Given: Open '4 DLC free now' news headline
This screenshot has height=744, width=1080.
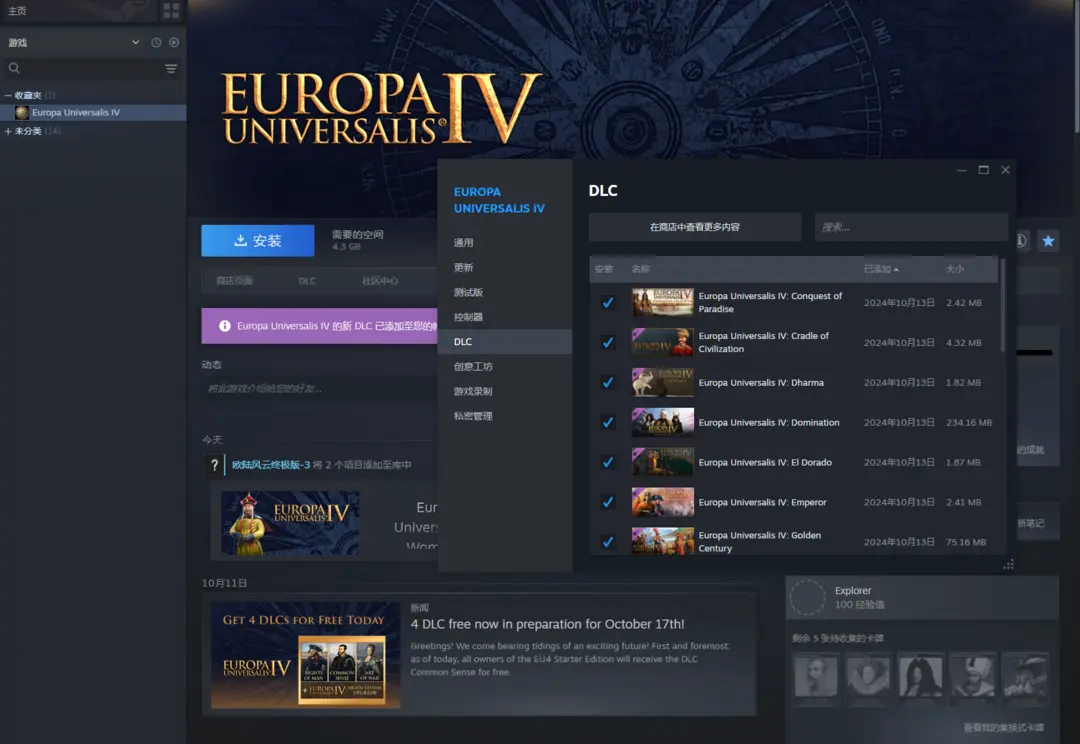Looking at the screenshot, I should tap(548, 624).
